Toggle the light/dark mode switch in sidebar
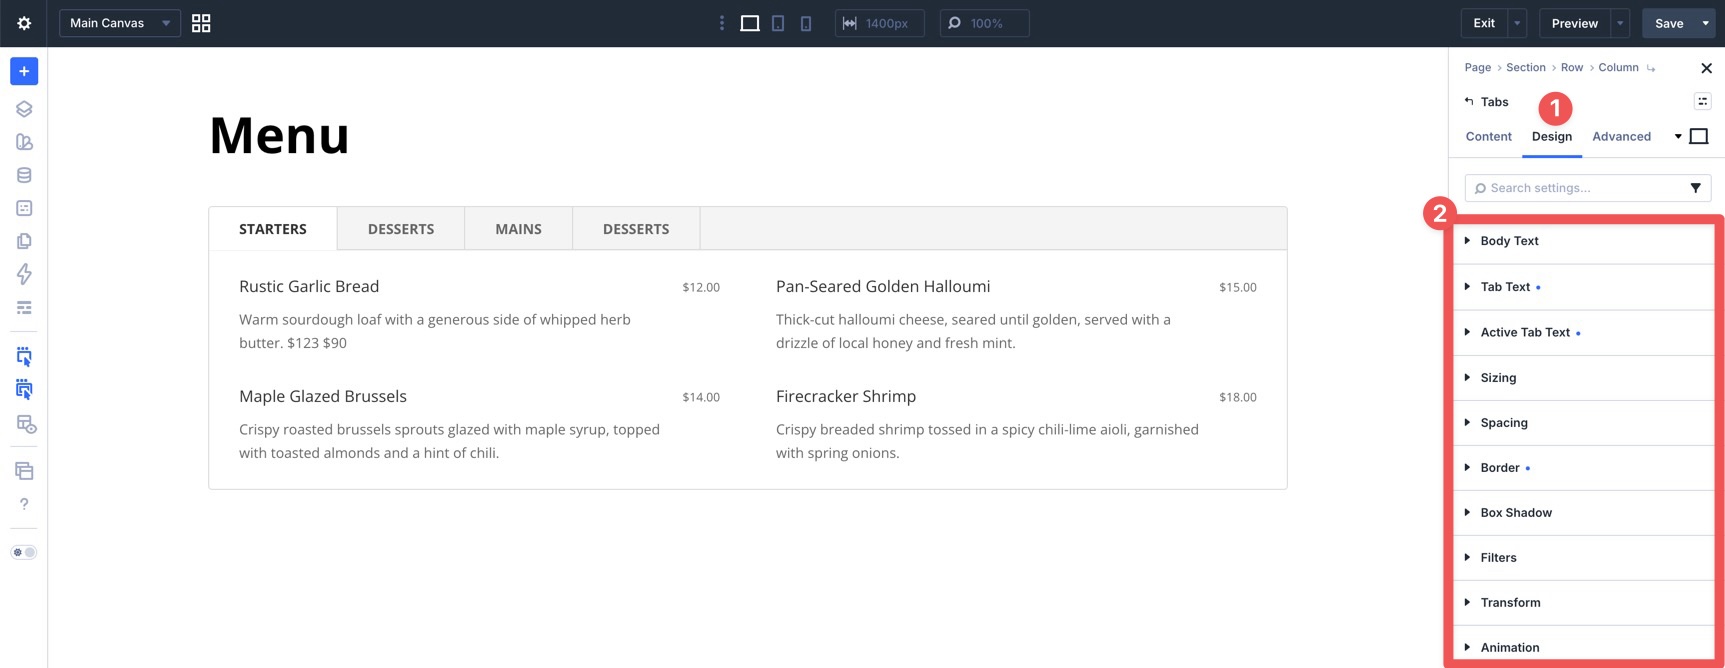The width and height of the screenshot is (1725, 668). click(x=23, y=552)
